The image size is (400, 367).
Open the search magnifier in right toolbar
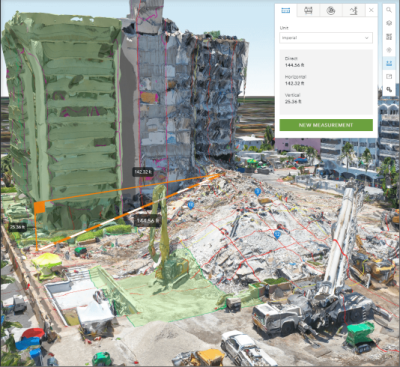tap(389, 10)
